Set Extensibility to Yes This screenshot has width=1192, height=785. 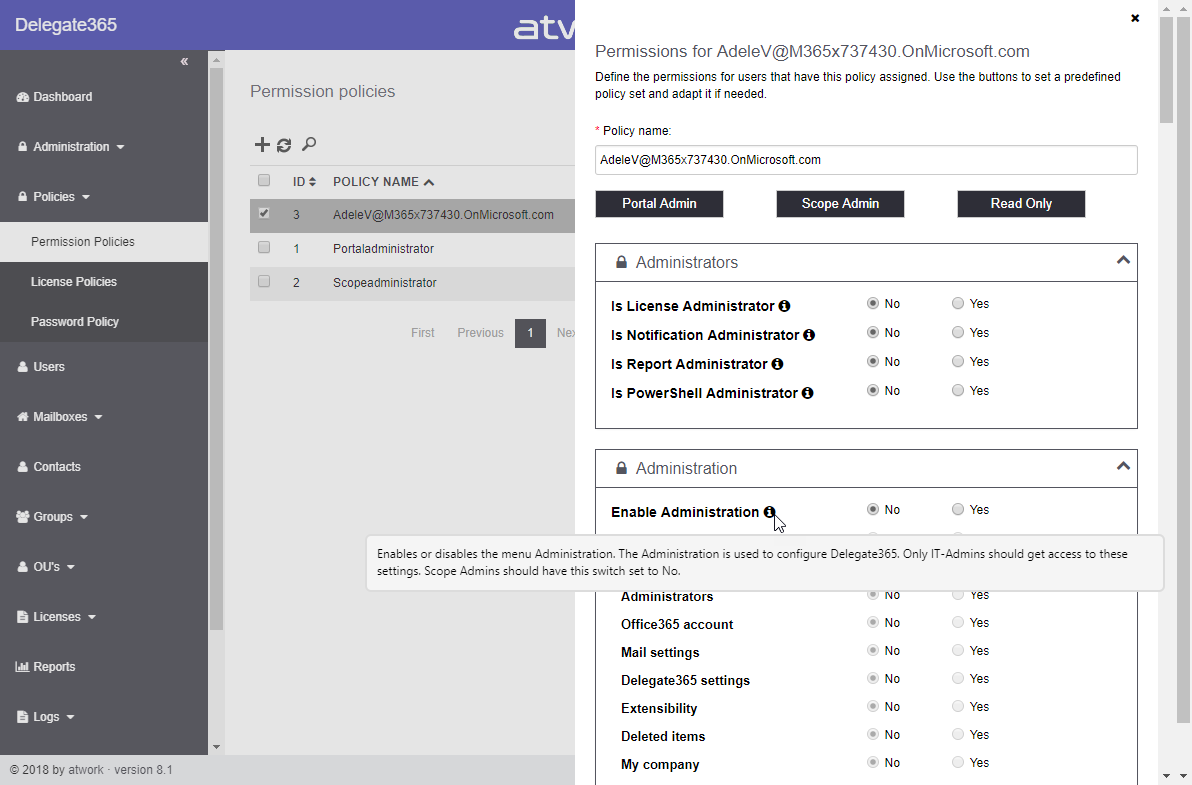958,707
